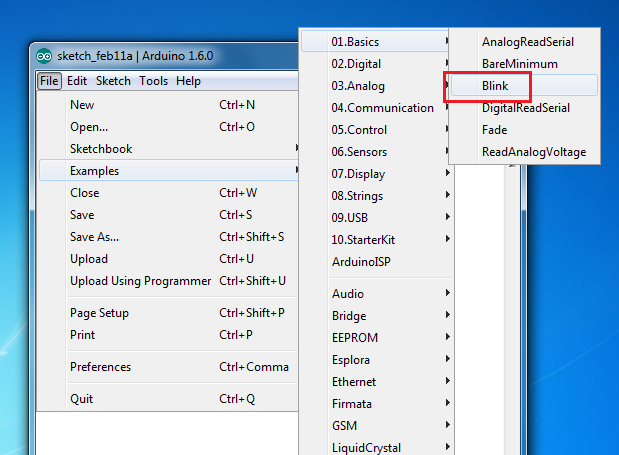
Task: Select Upload Using Programmer
Action: pyautogui.click(x=169, y=281)
